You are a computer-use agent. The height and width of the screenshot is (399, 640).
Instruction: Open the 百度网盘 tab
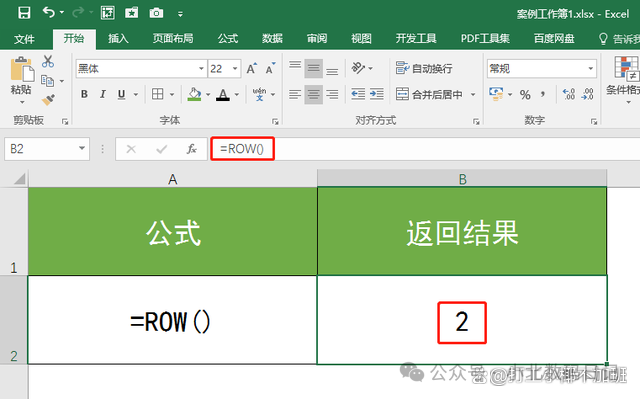554,39
